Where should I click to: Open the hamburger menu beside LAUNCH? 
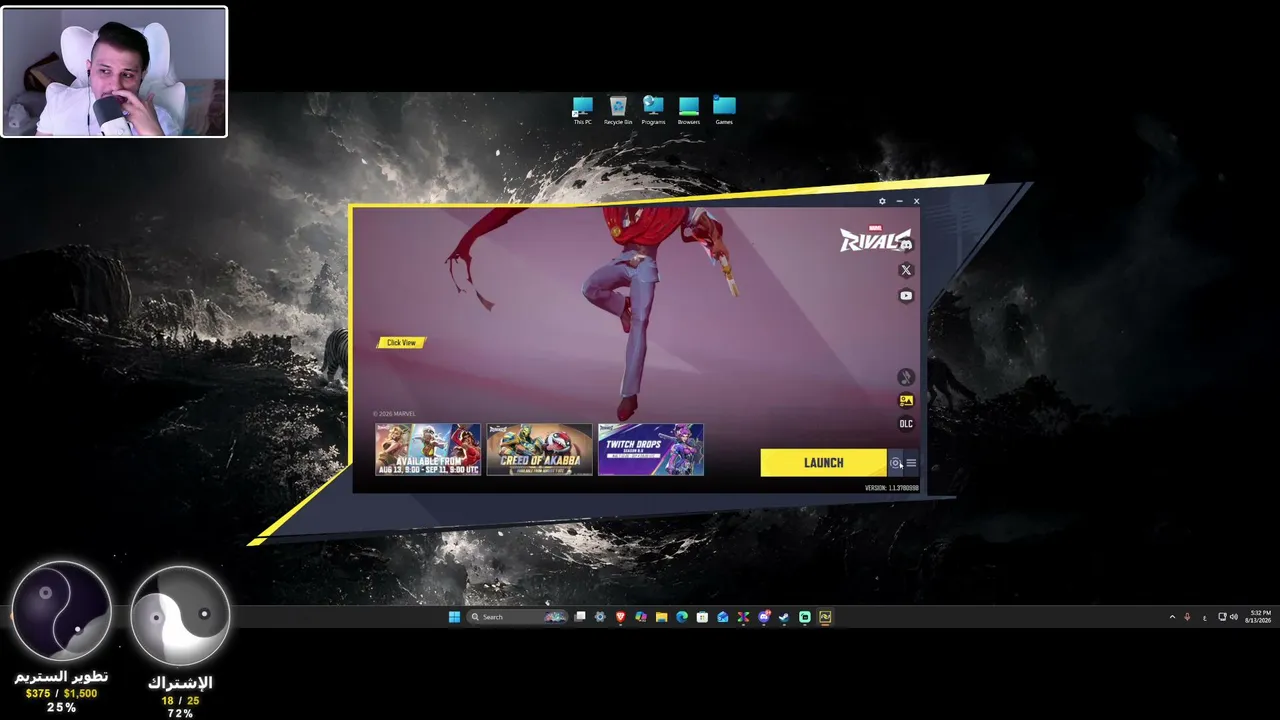911,463
